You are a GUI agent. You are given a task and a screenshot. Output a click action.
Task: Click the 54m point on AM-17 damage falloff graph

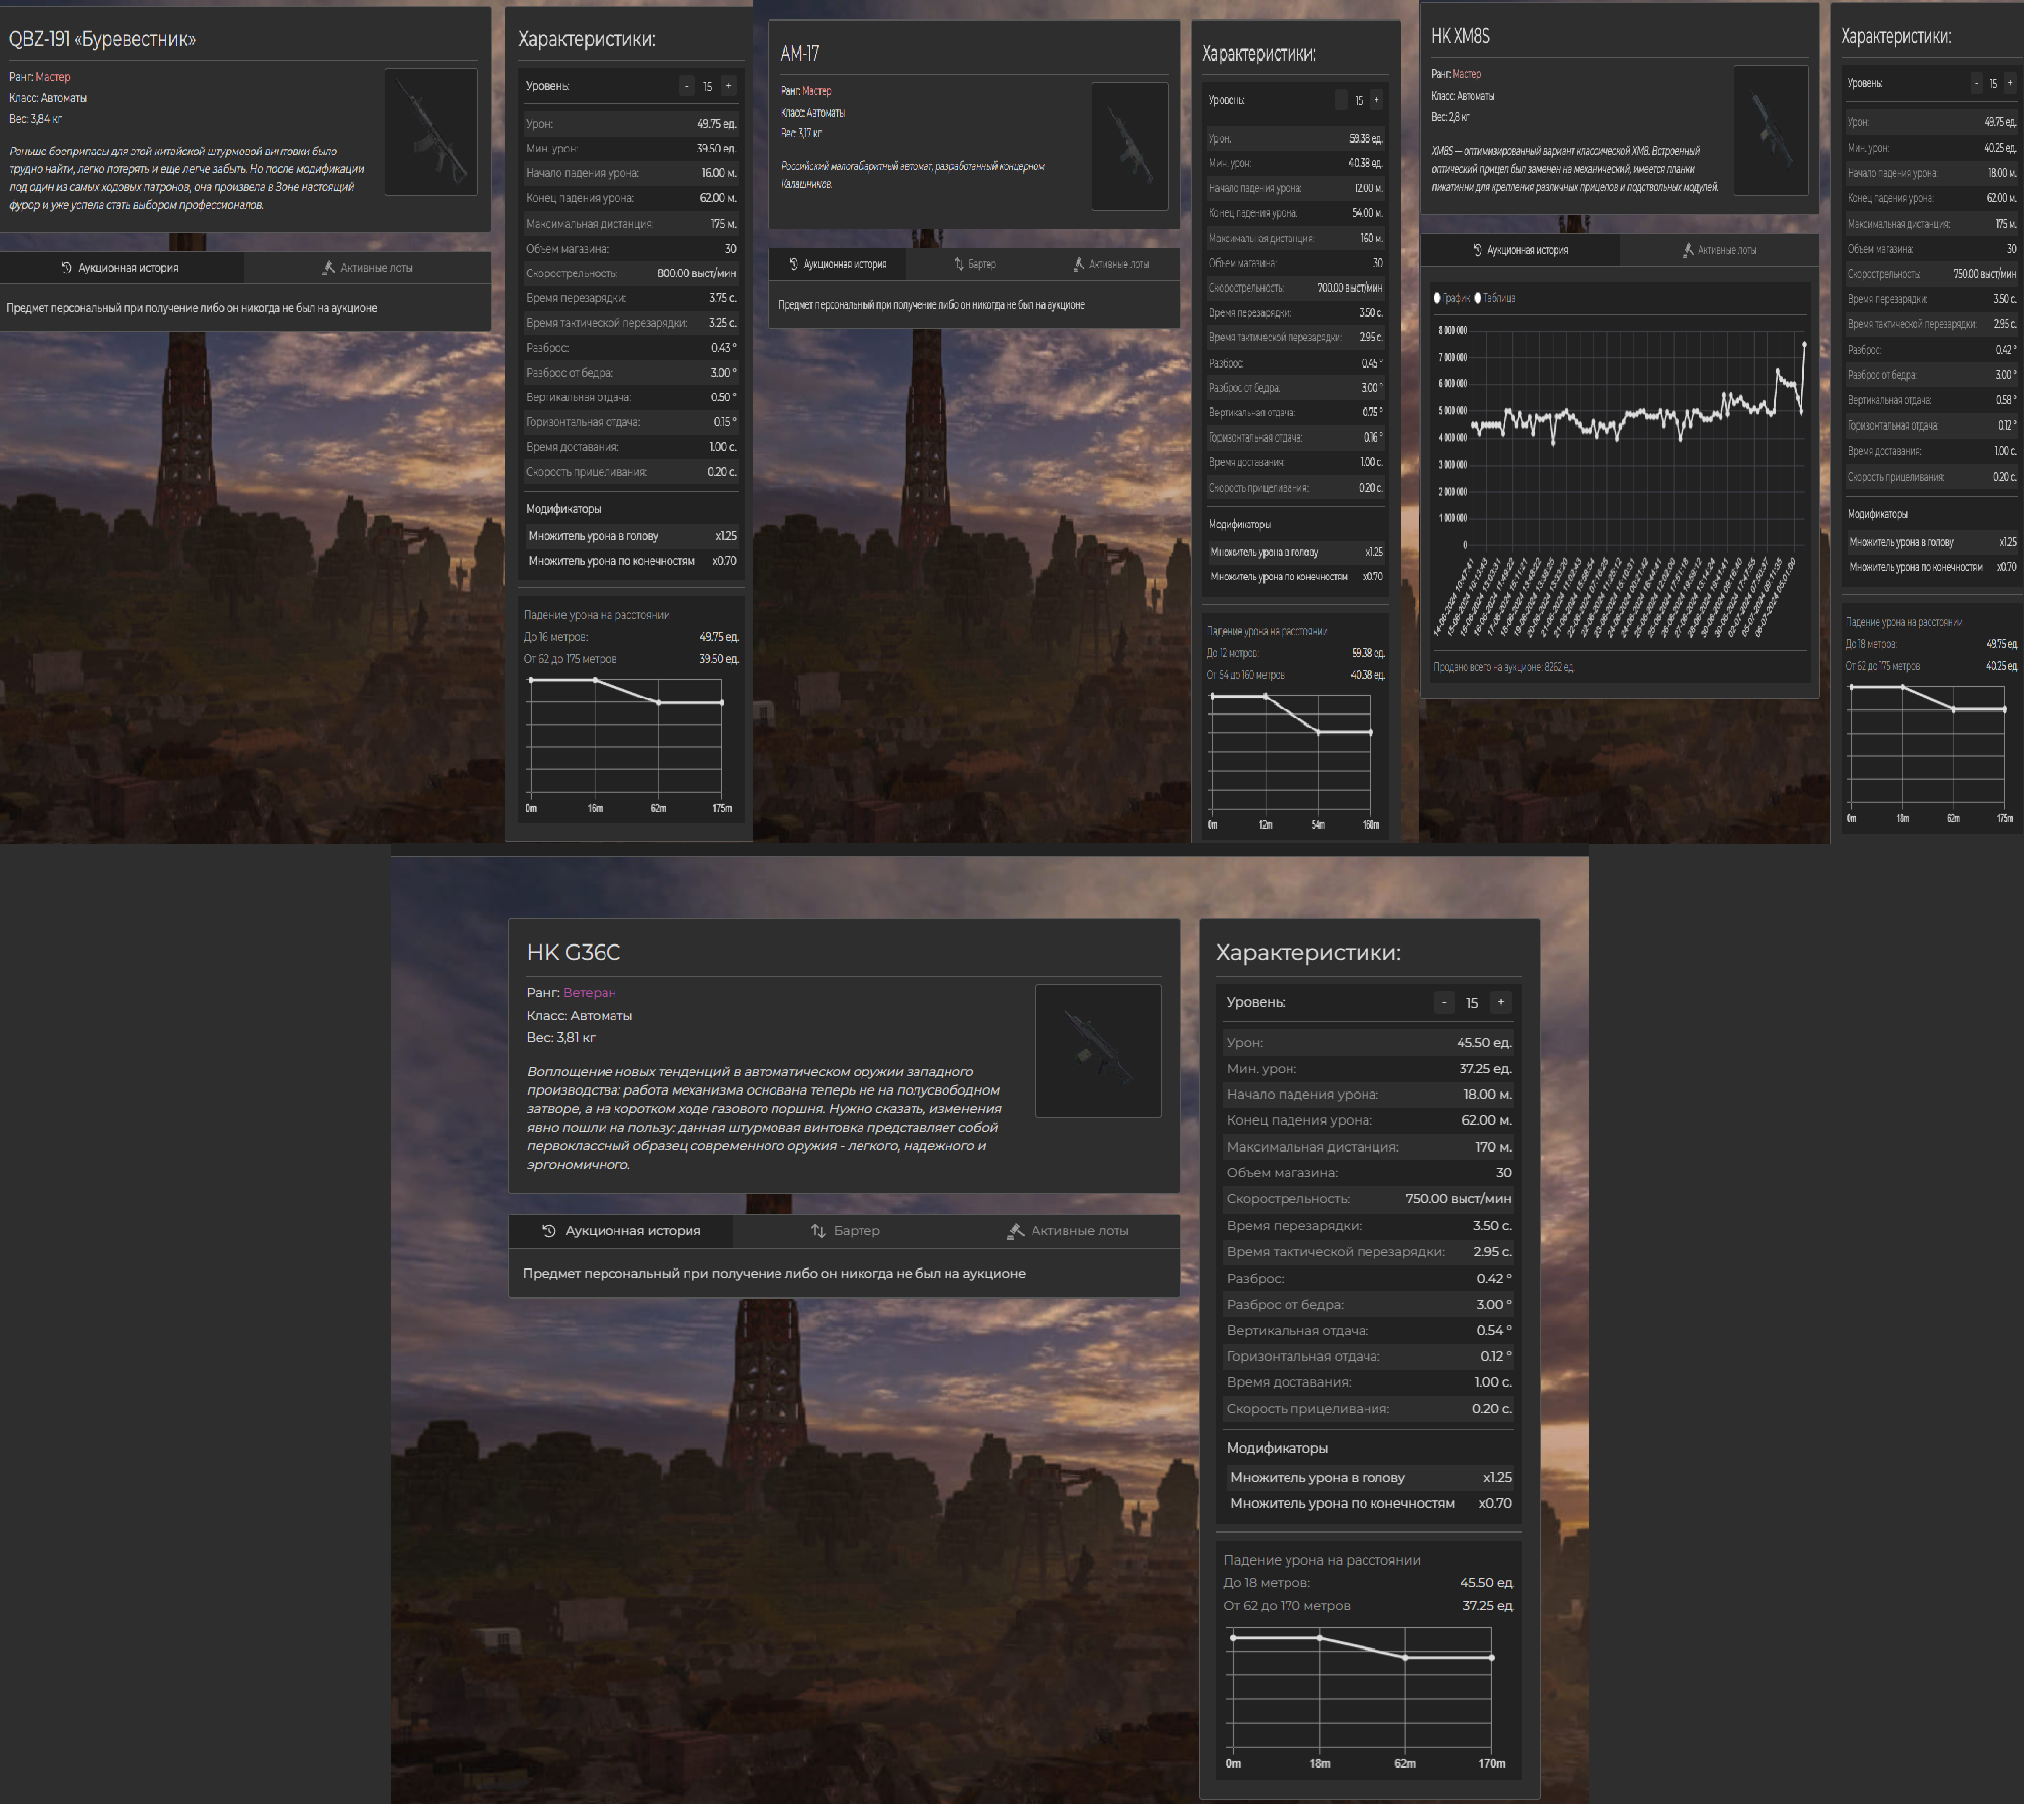point(1318,732)
